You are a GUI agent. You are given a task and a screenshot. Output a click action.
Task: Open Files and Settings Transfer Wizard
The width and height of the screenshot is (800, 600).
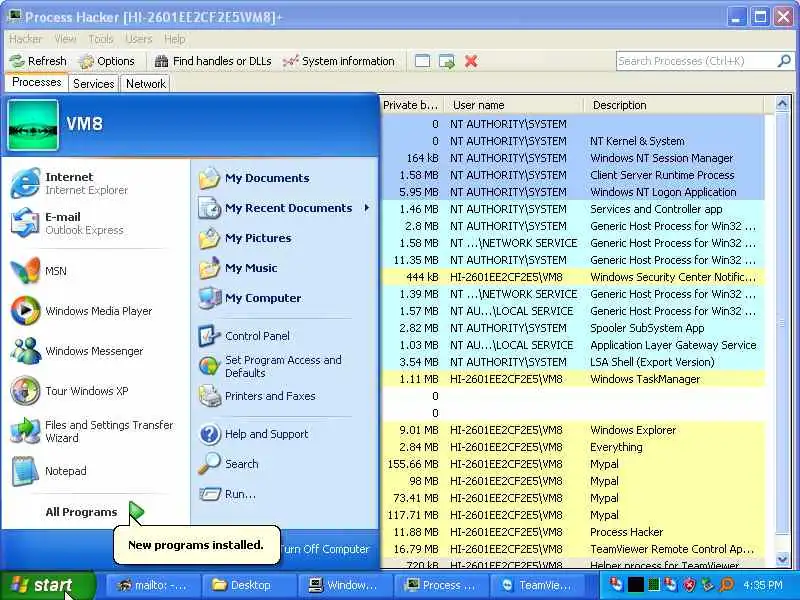tap(96, 431)
